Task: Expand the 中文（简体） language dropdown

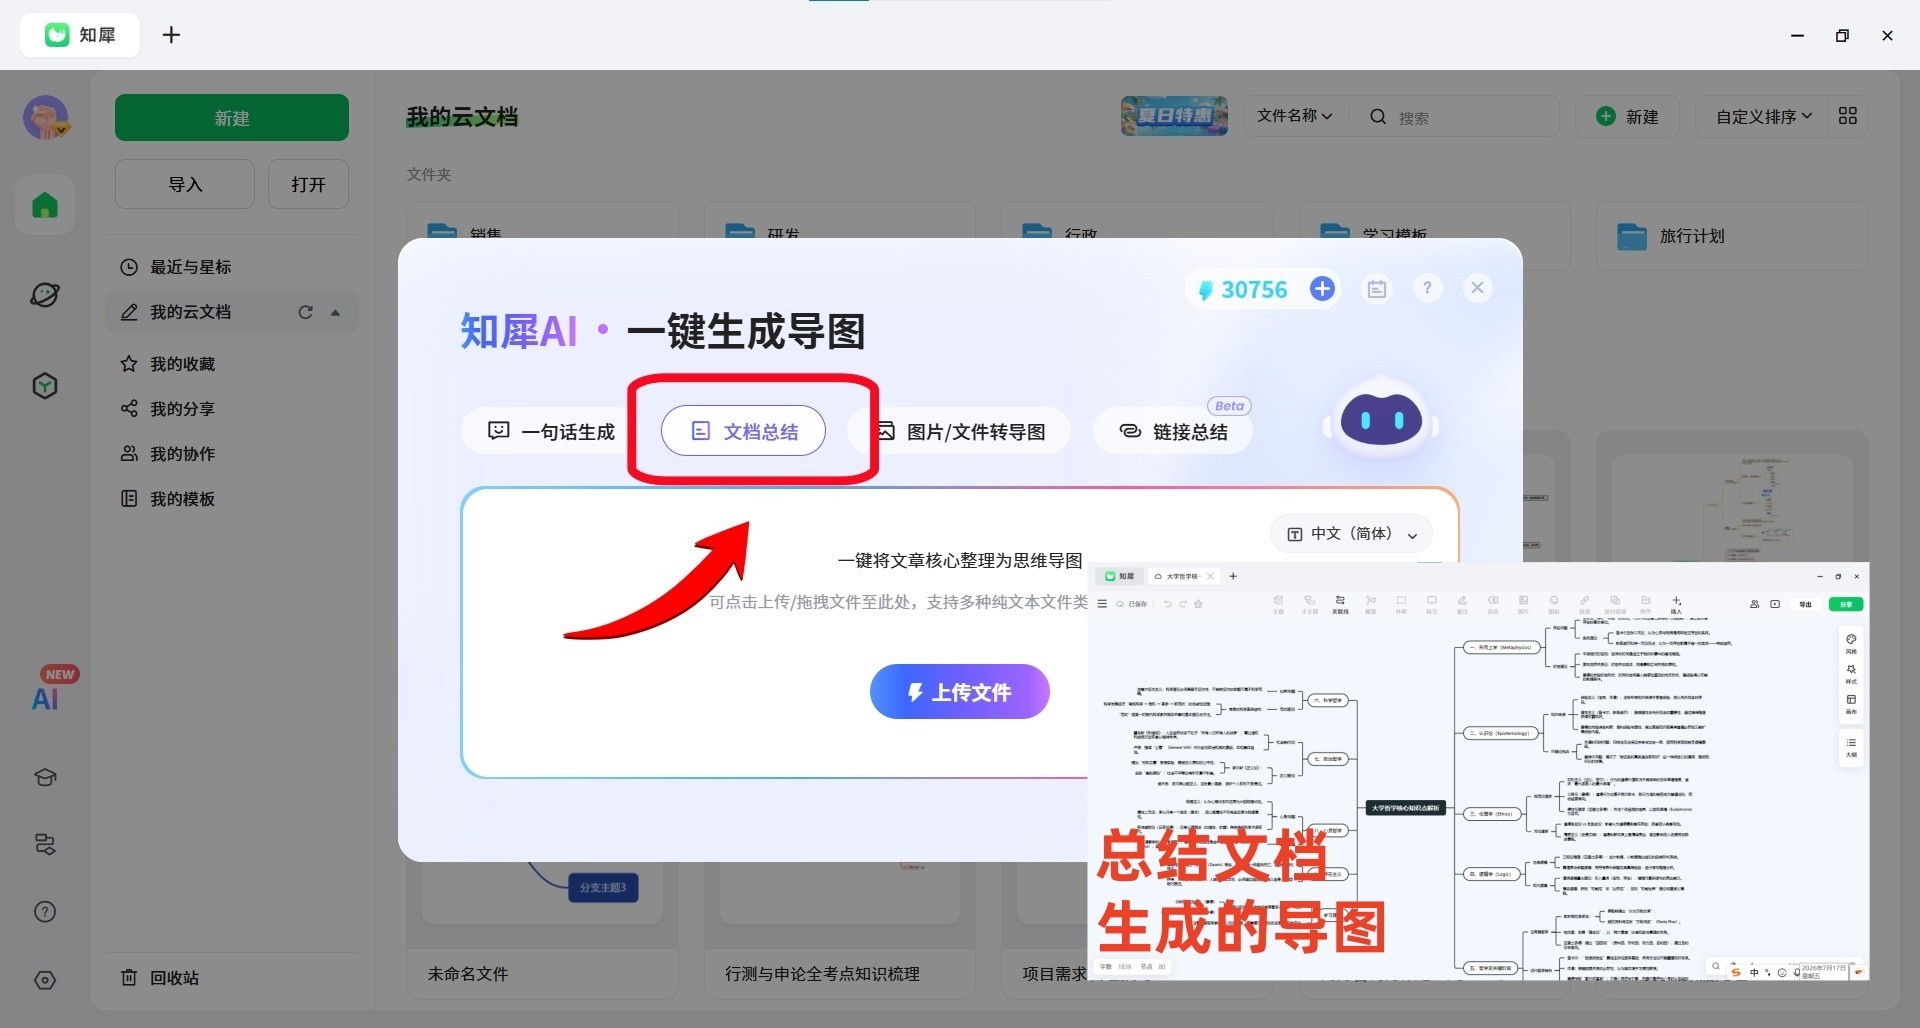Action: (x=1351, y=534)
